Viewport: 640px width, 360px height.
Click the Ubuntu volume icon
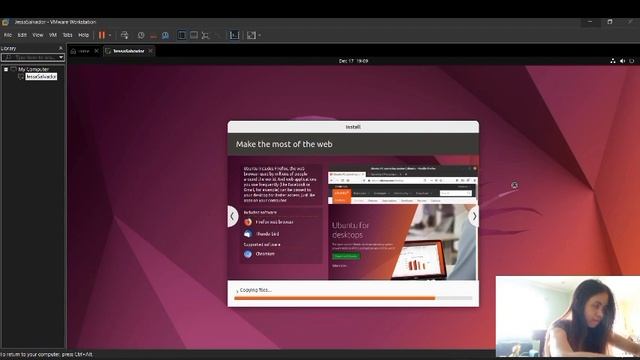click(622, 61)
